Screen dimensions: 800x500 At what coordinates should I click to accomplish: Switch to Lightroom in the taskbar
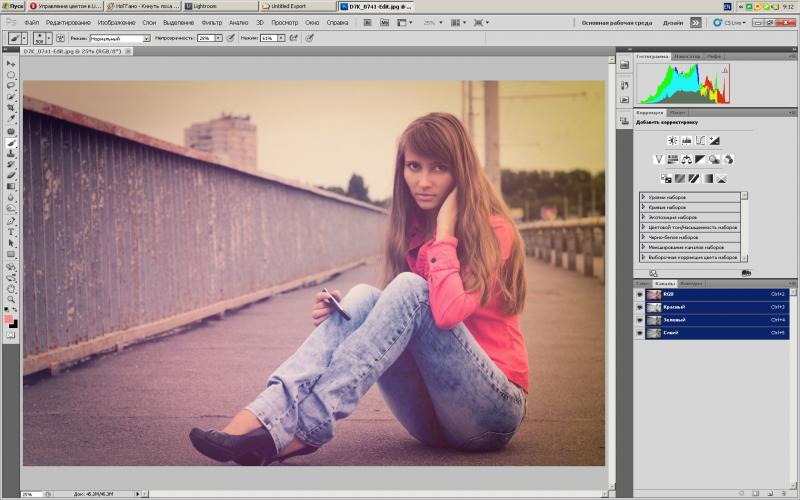(x=220, y=6)
